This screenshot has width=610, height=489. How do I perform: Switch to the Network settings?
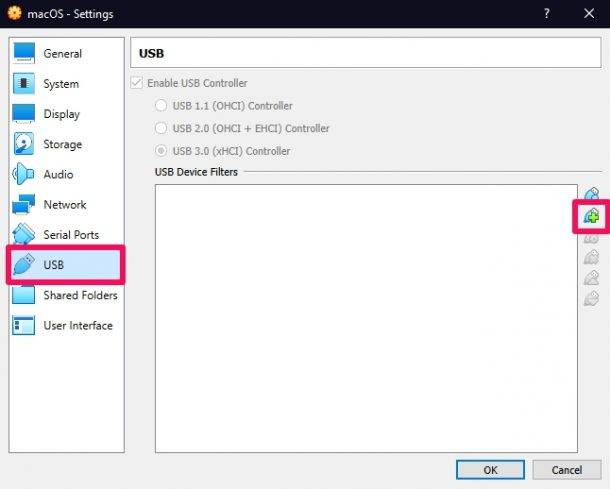point(66,205)
